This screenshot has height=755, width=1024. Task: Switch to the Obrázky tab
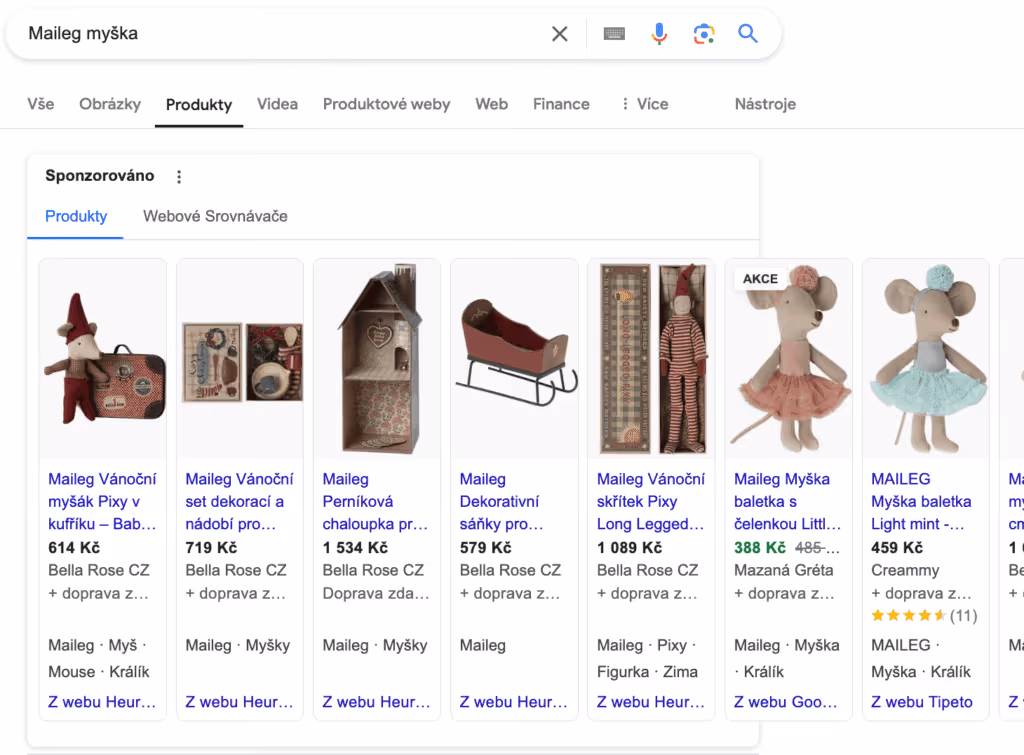coord(110,104)
